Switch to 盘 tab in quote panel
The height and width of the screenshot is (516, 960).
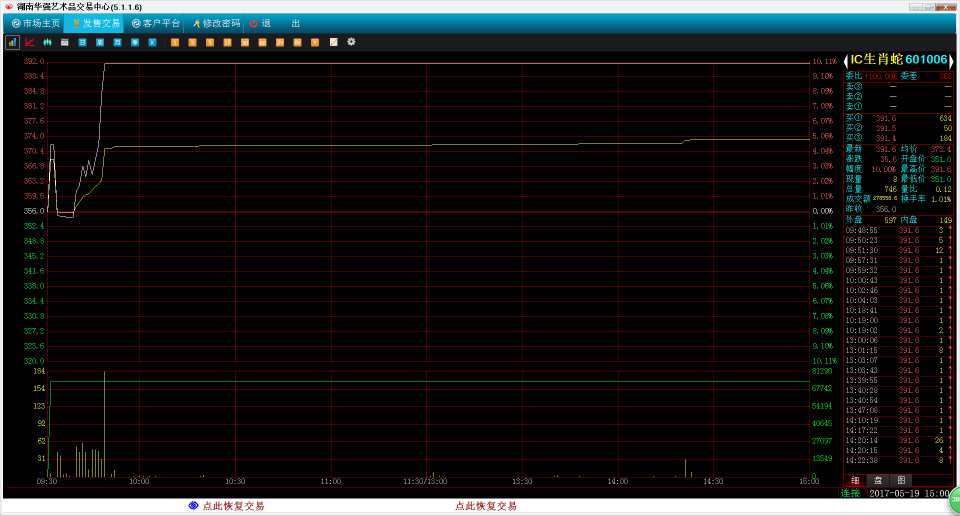[x=878, y=481]
